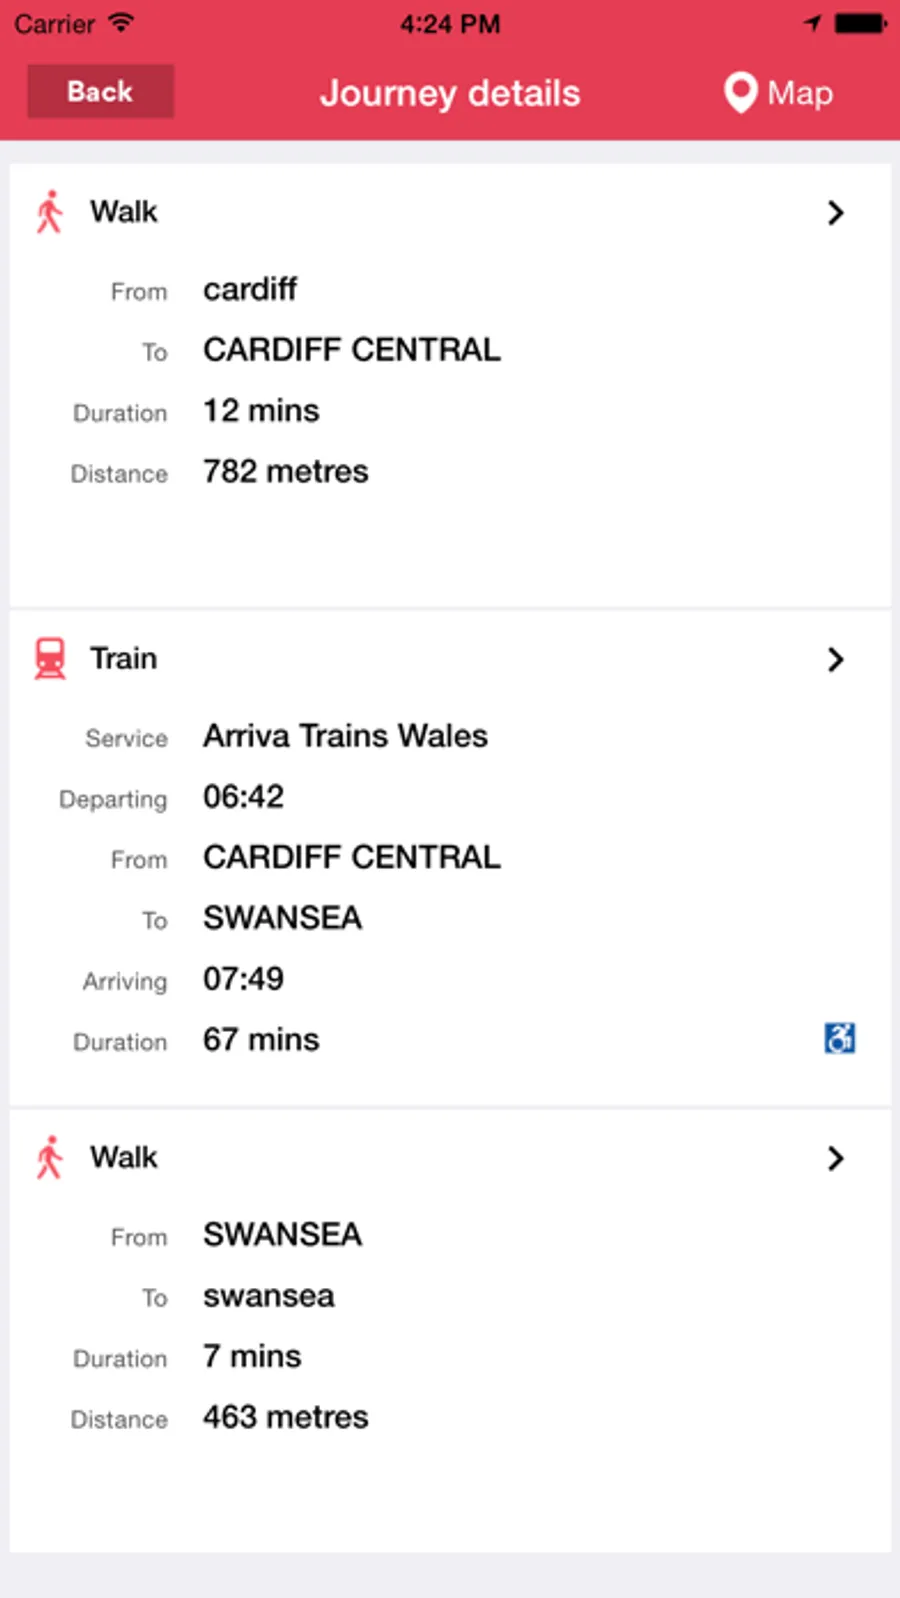Tap the walking icon for the Swansea walk
The height and width of the screenshot is (1598, 900).
tap(49, 1158)
